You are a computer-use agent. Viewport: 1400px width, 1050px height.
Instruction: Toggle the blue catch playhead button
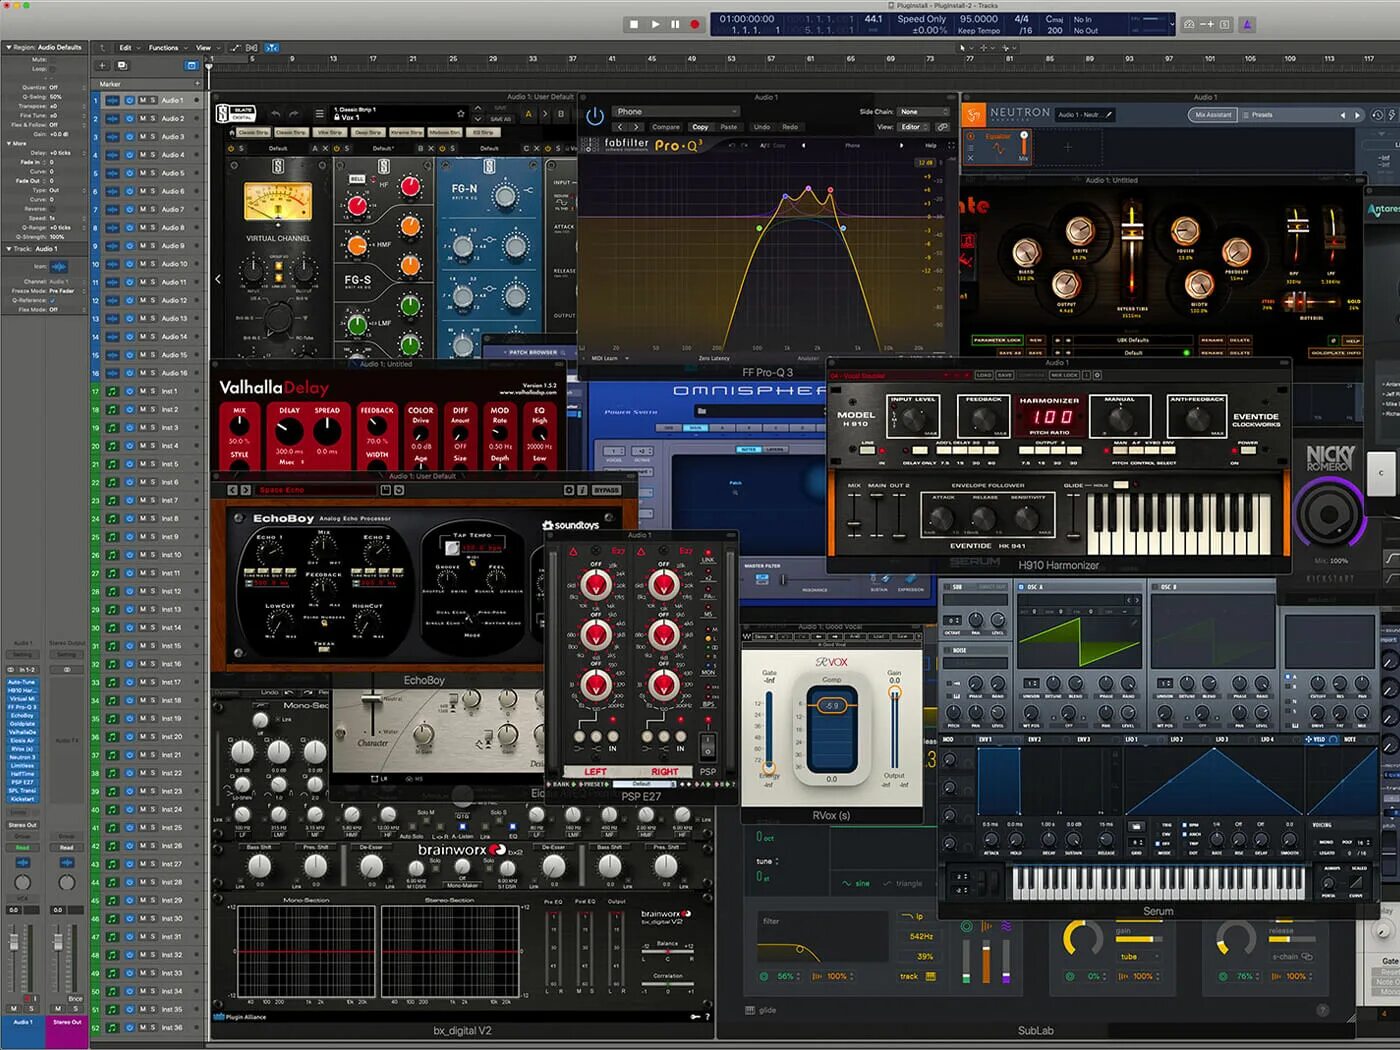271,47
